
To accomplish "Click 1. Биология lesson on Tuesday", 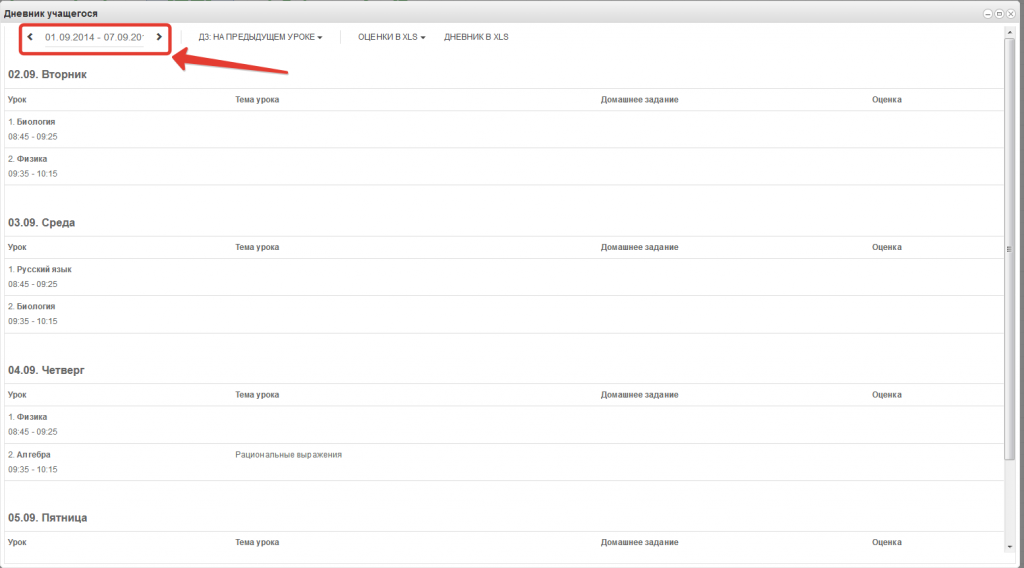I will click(x=31, y=122).
